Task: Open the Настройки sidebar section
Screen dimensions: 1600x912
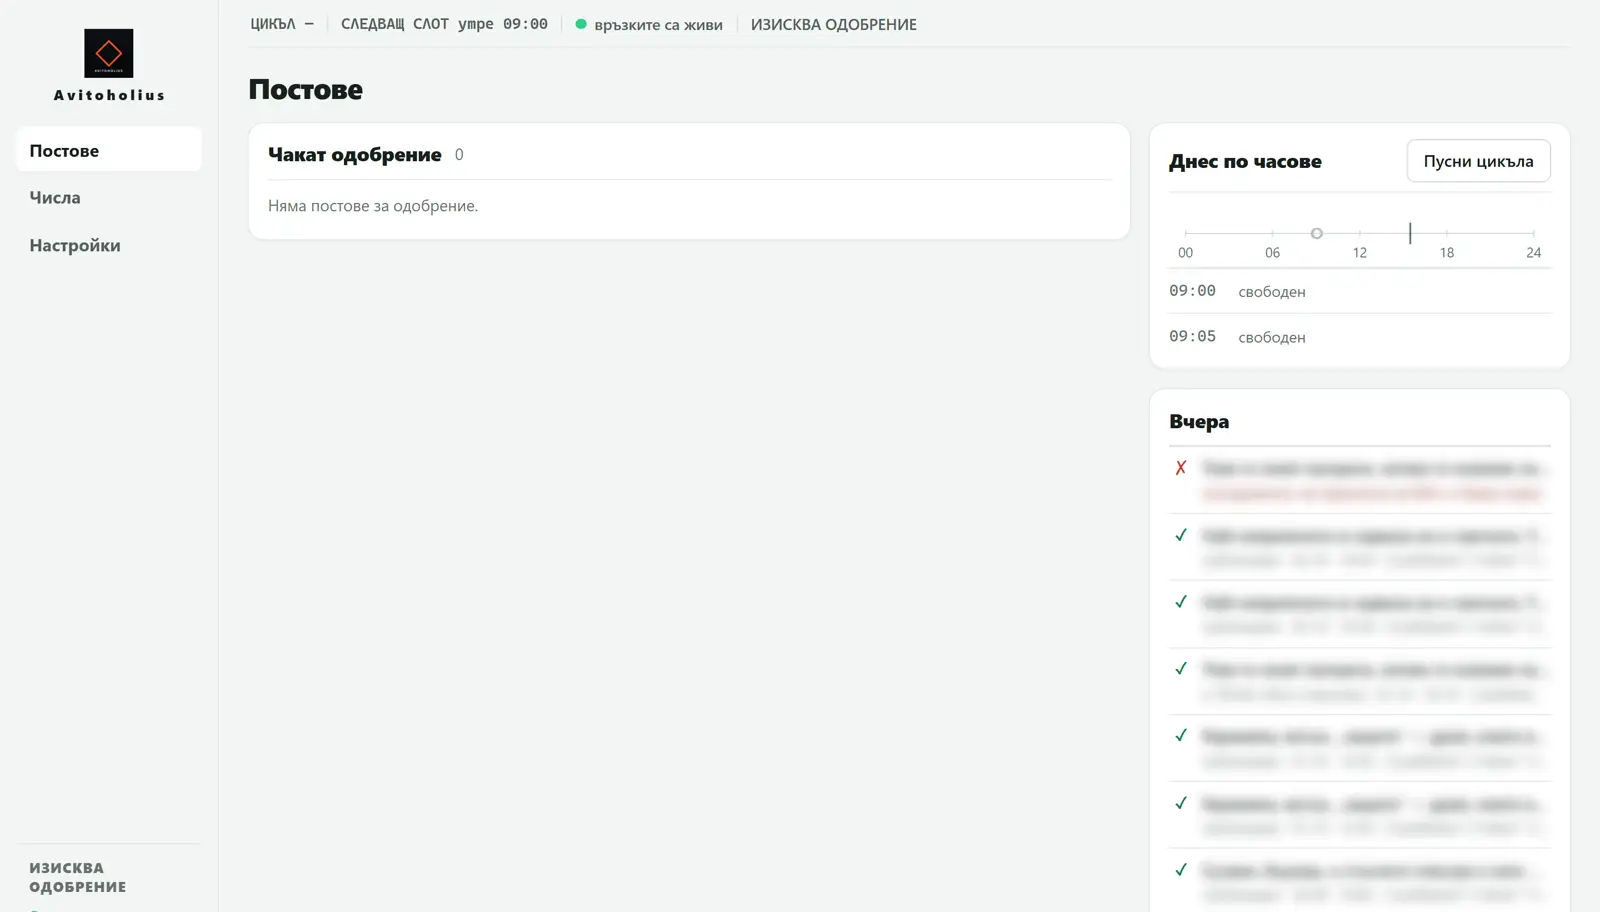Action: [x=109, y=245]
